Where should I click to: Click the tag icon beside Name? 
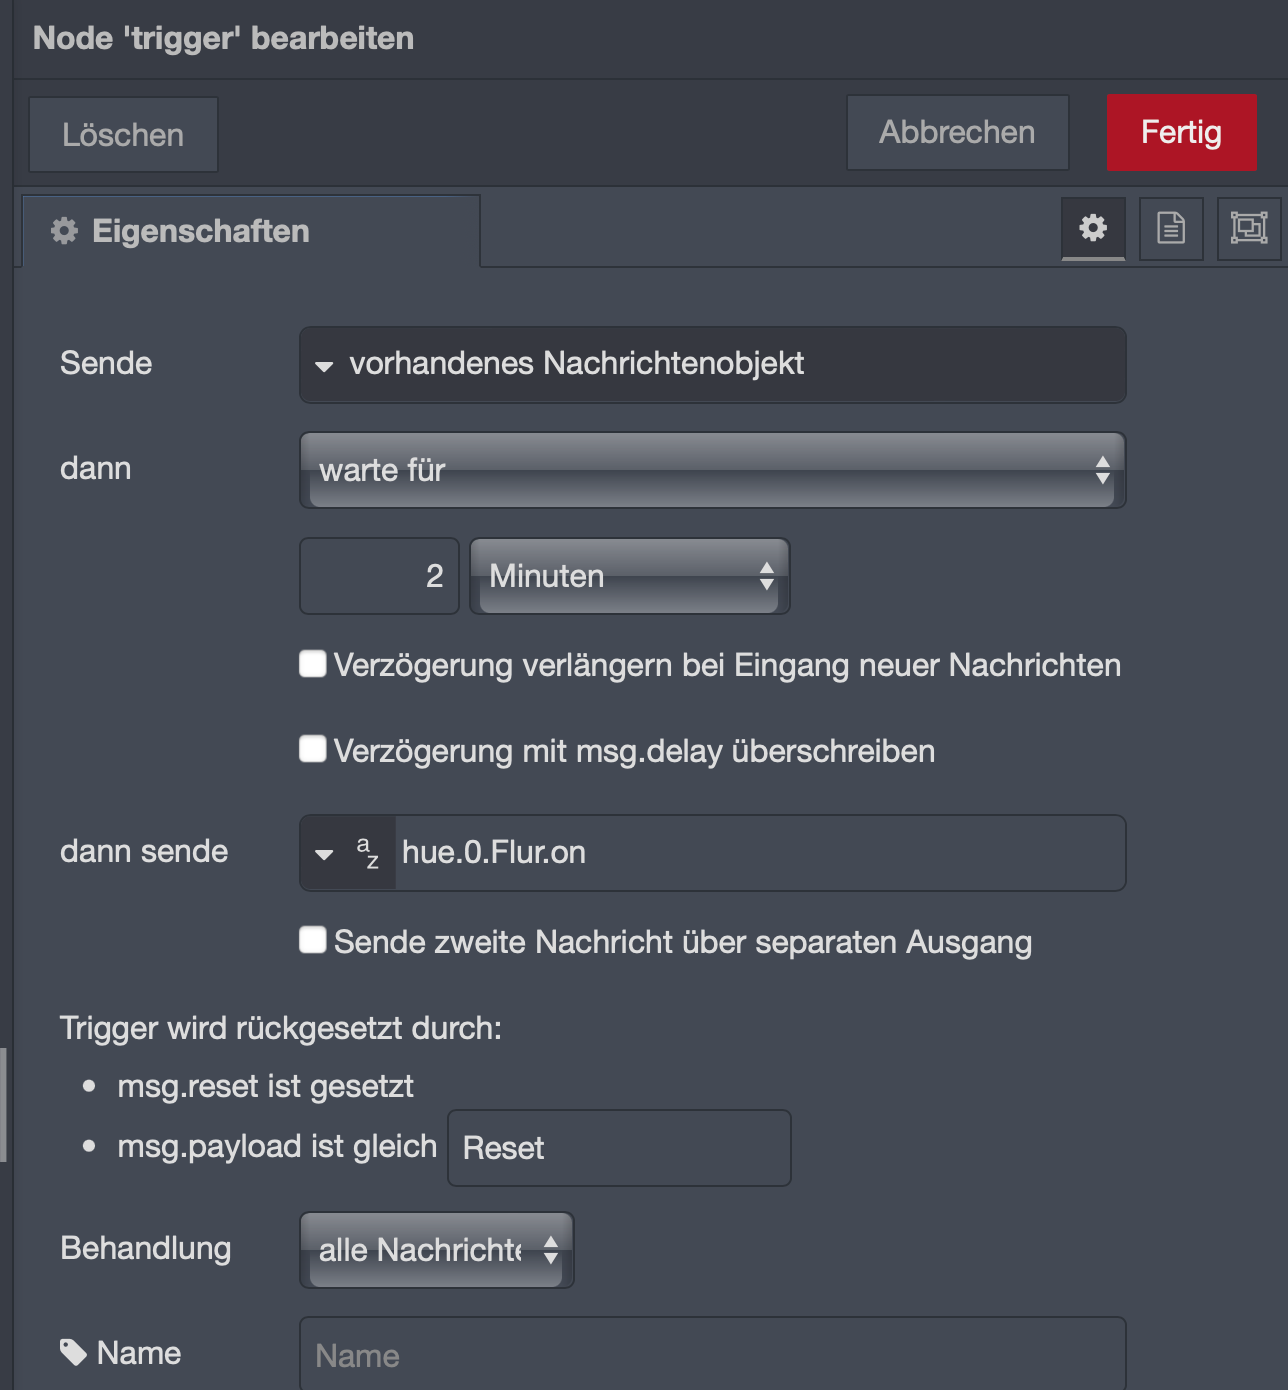[73, 1352]
